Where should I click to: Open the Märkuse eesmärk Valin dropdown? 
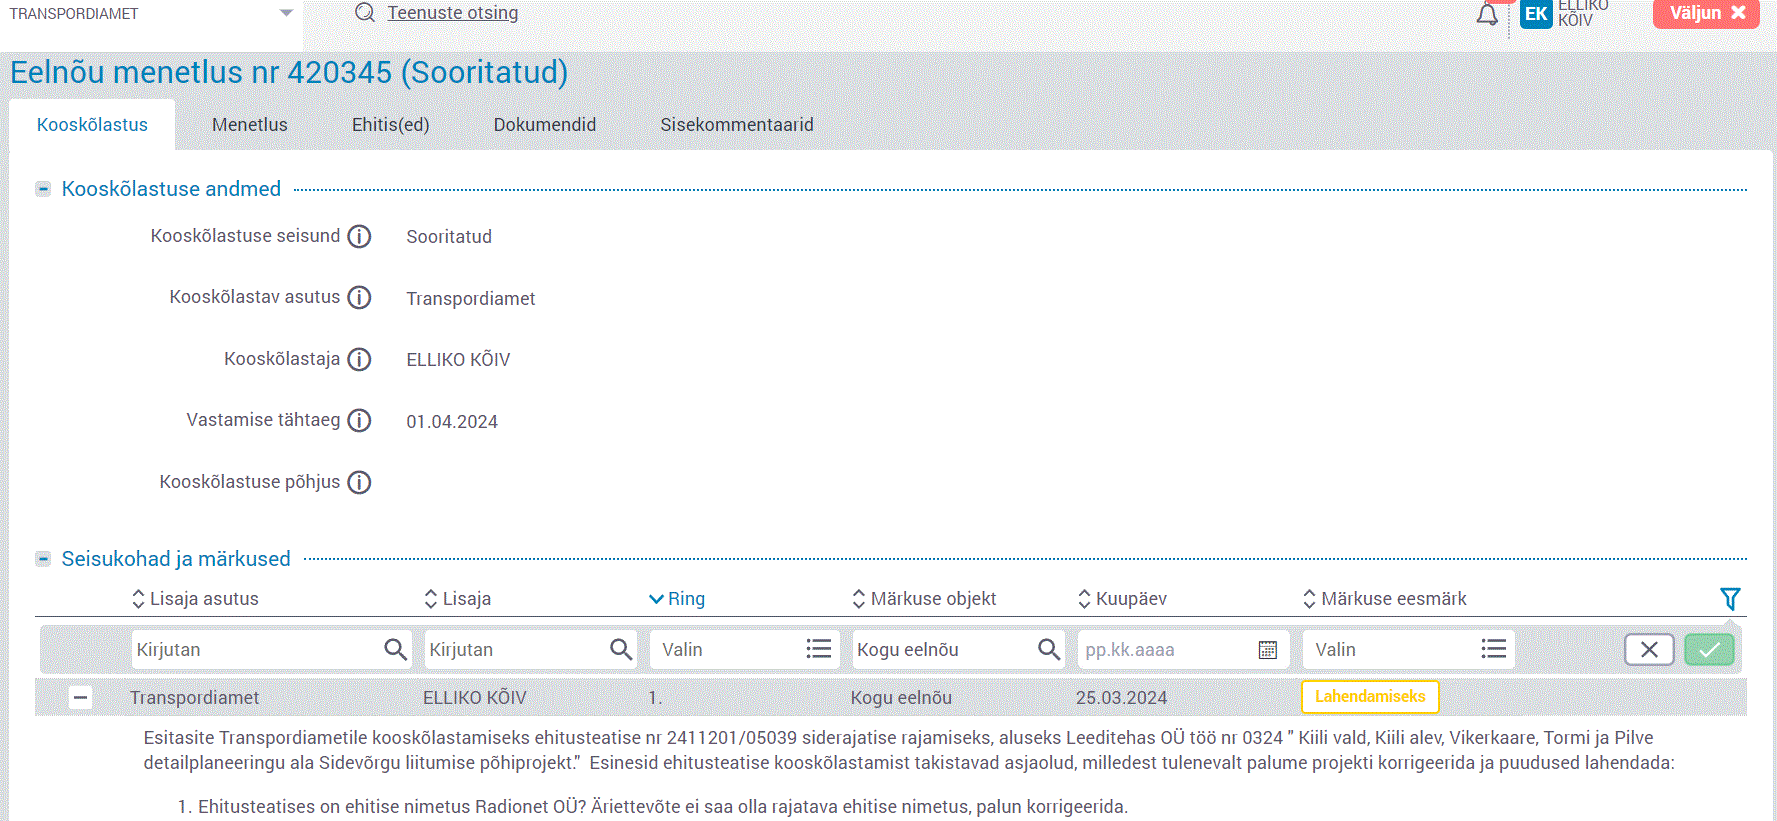coord(1409,650)
